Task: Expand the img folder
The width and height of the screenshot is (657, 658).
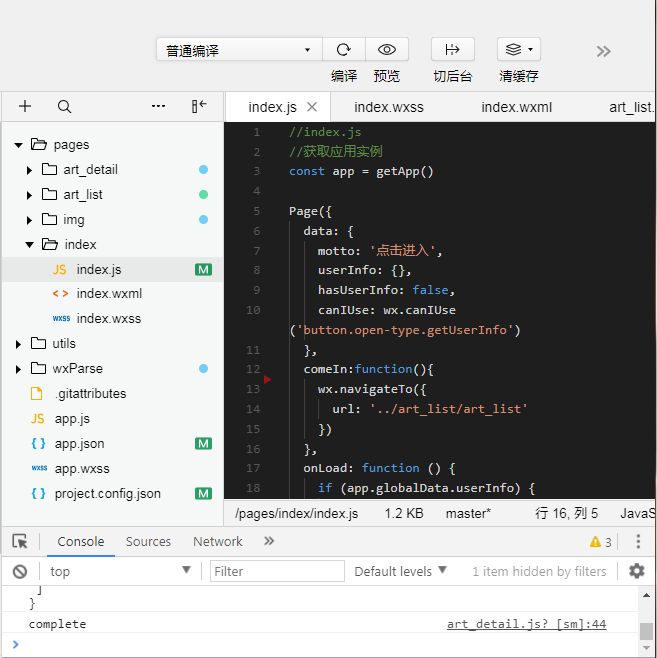Action: [29, 220]
